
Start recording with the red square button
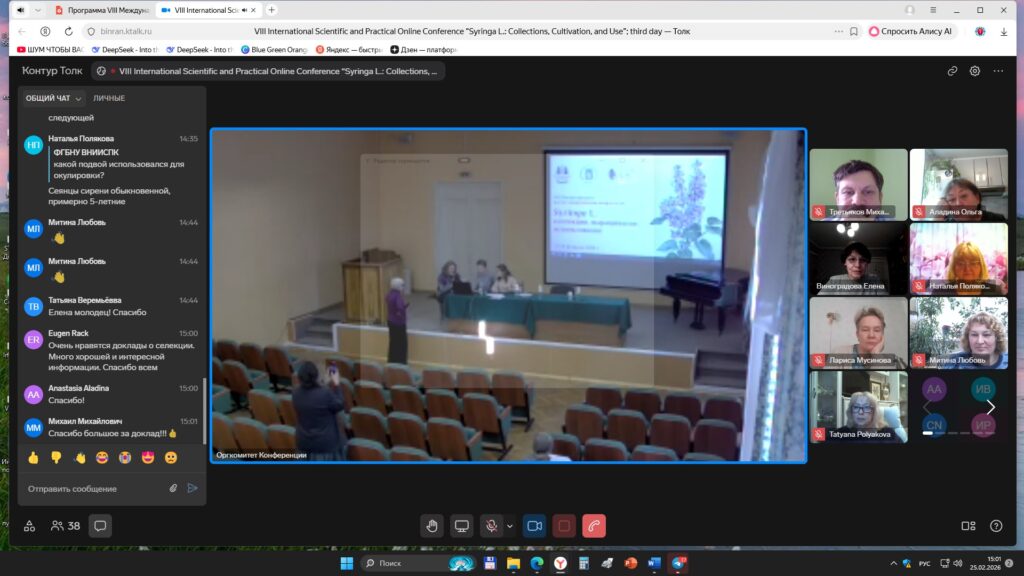click(x=564, y=526)
